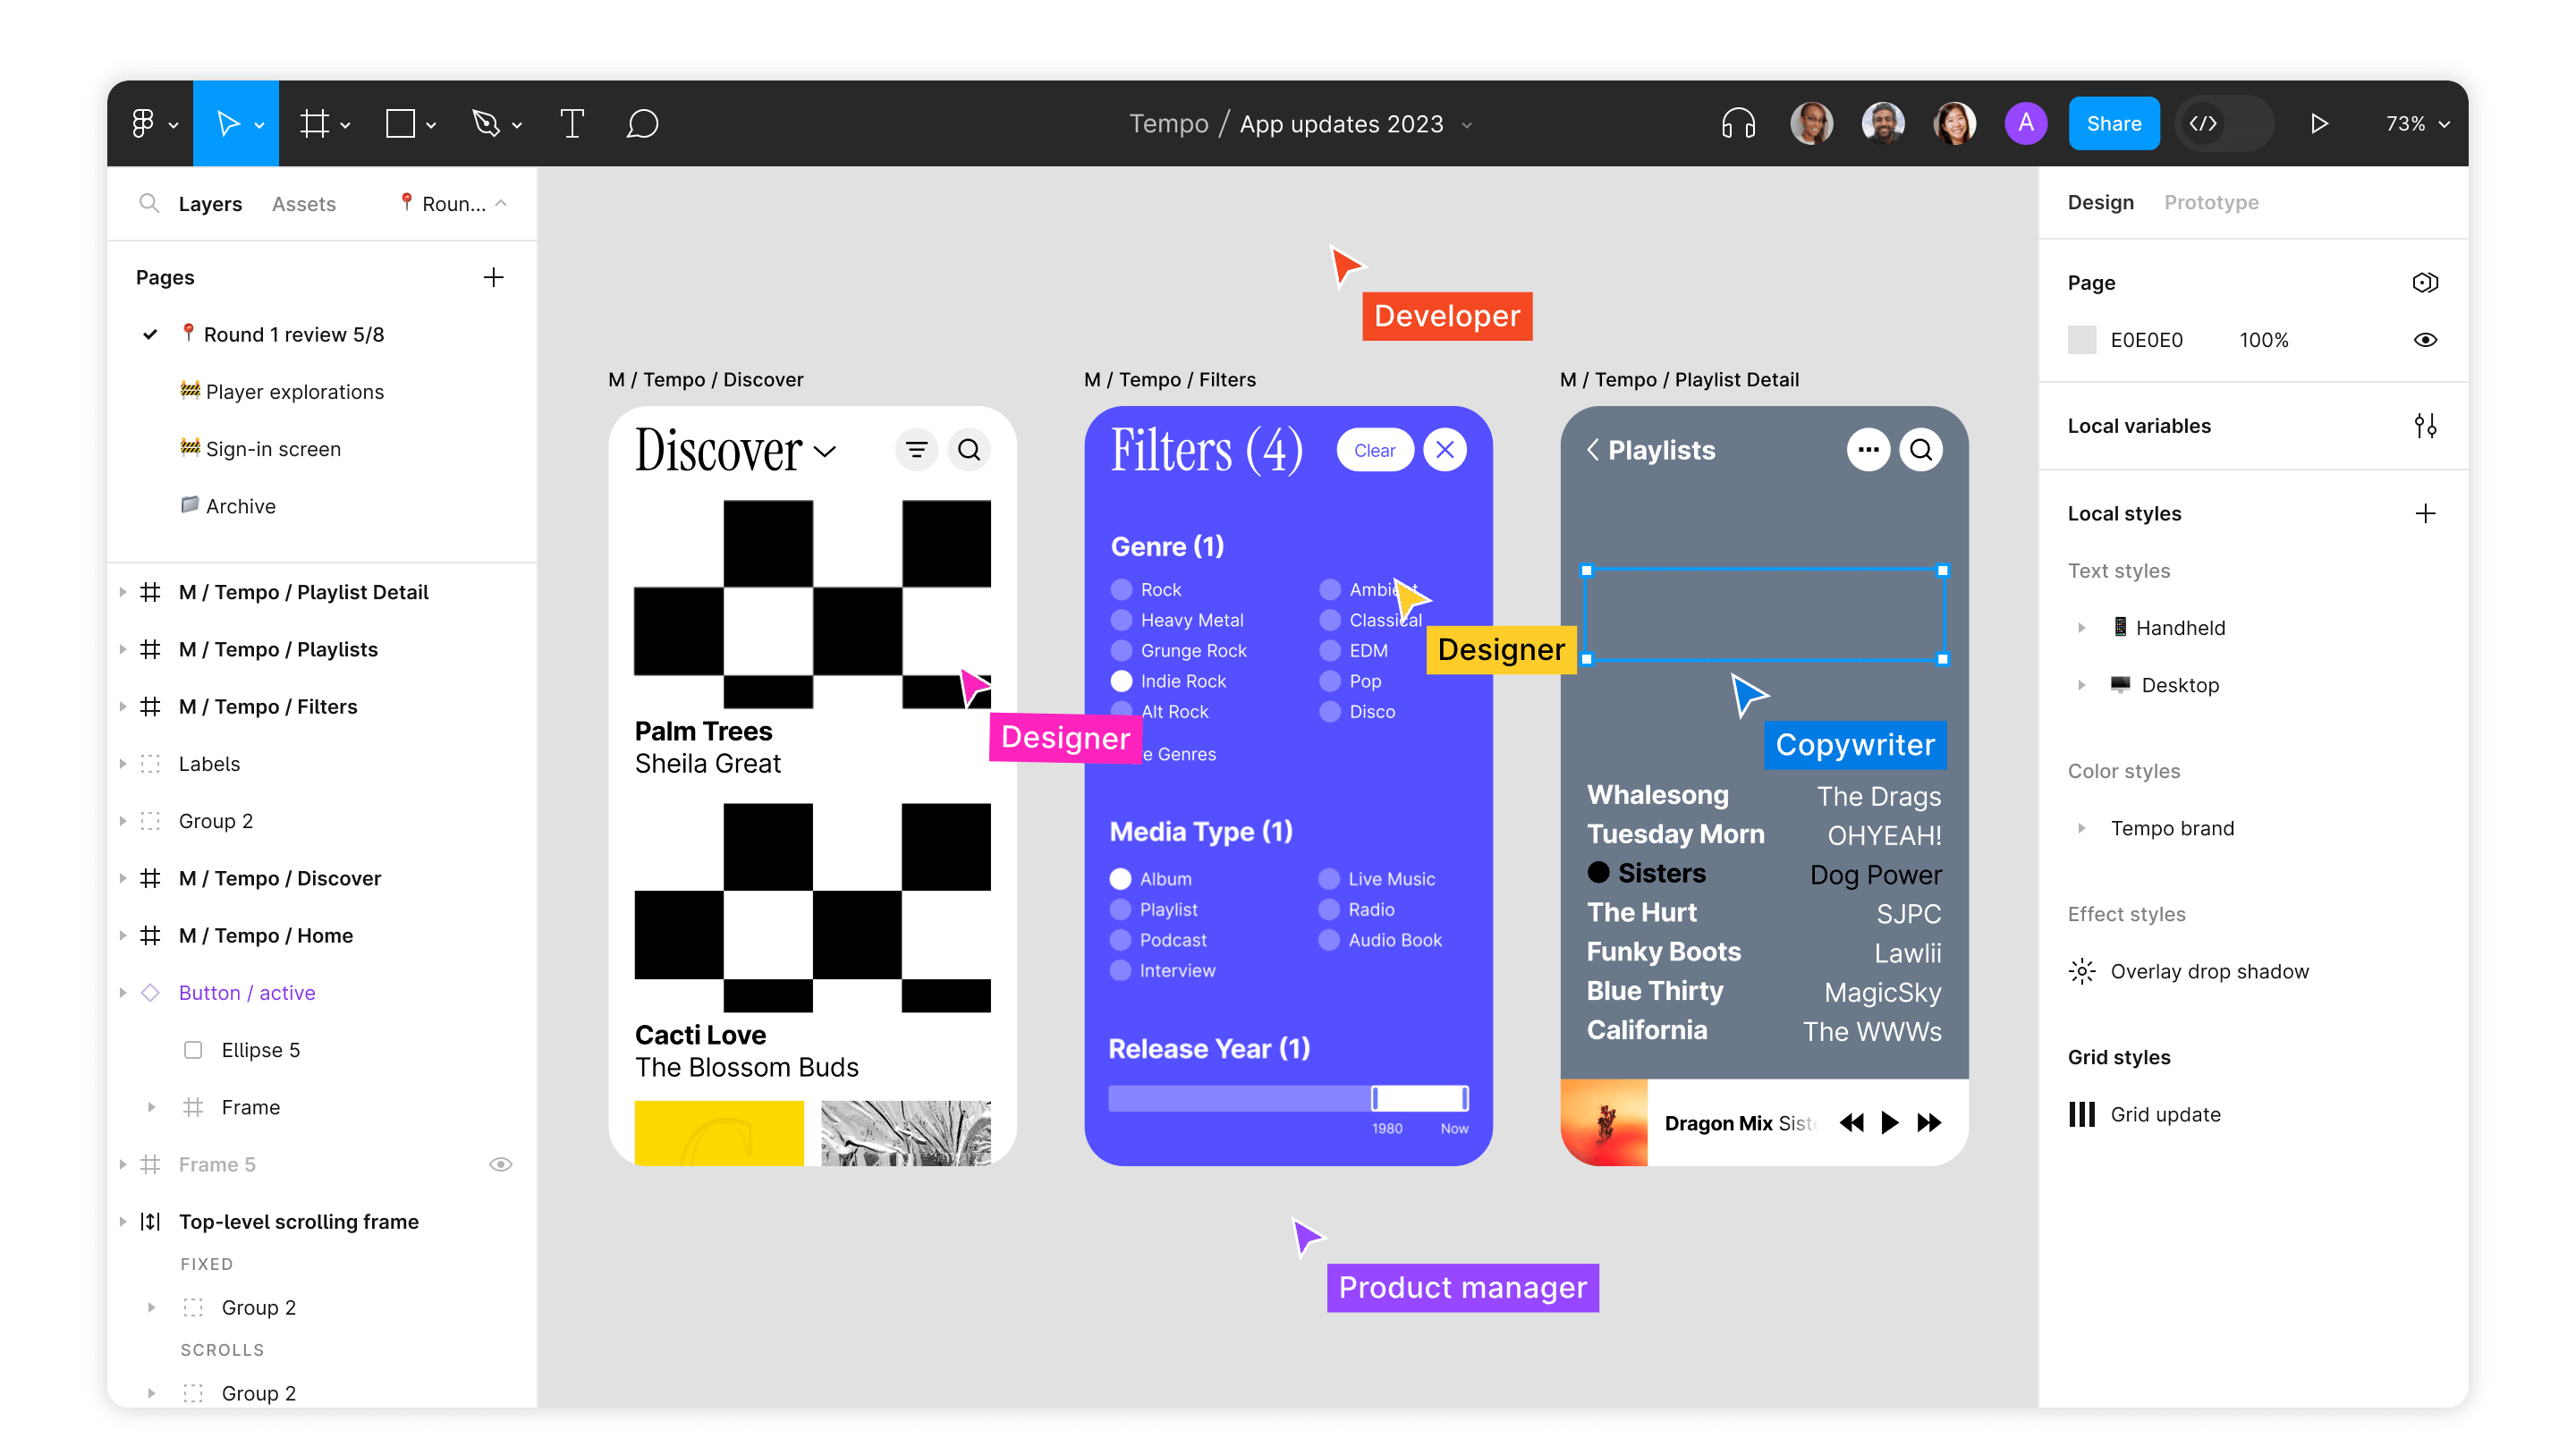Select the Pen tool
Viewport: 2576px width, 1447px height.
(x=487, y=123)
